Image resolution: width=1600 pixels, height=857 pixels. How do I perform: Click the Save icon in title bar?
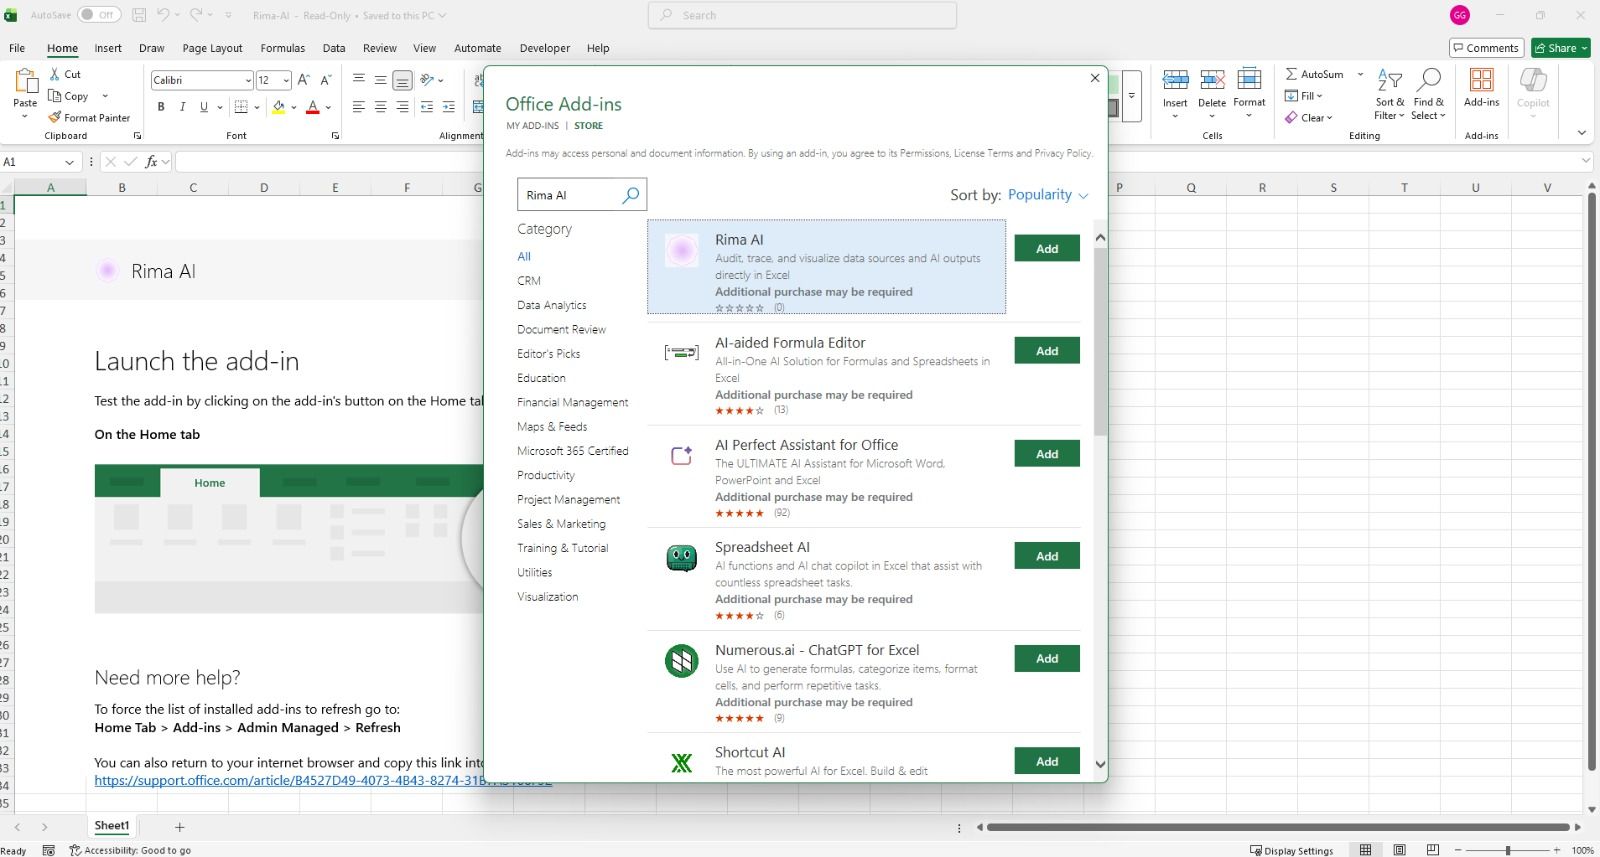coord(139,15)
